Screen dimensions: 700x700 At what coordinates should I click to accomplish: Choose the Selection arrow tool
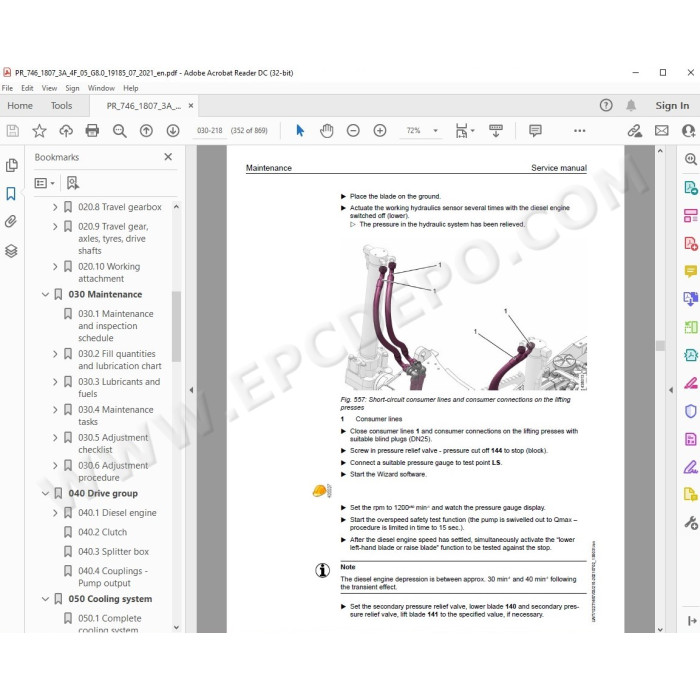(x=300, y=130)
